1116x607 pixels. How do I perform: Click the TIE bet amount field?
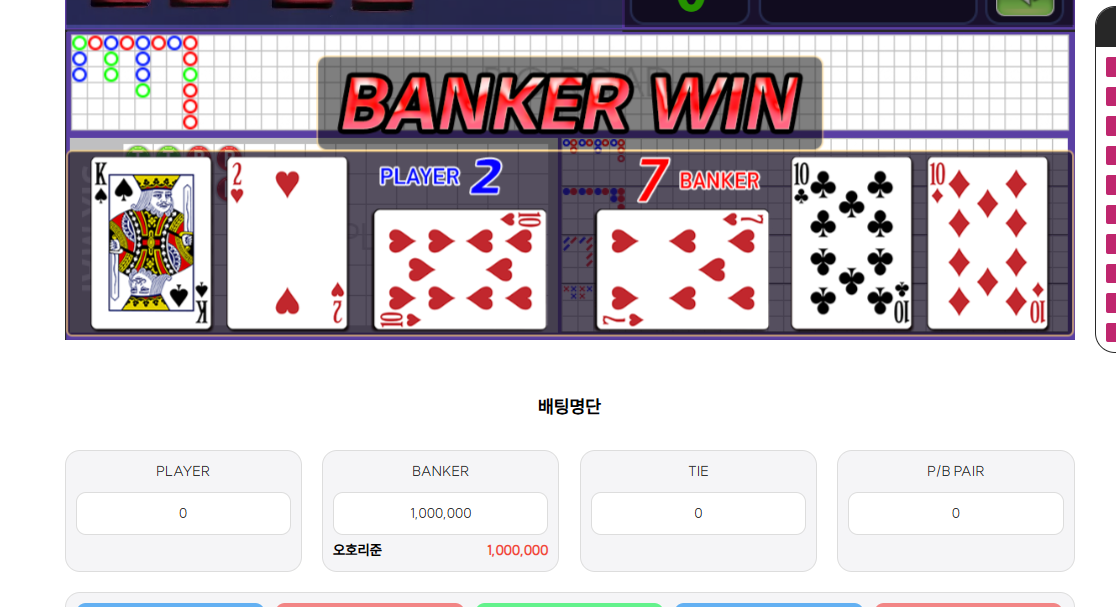coord(698,513)
